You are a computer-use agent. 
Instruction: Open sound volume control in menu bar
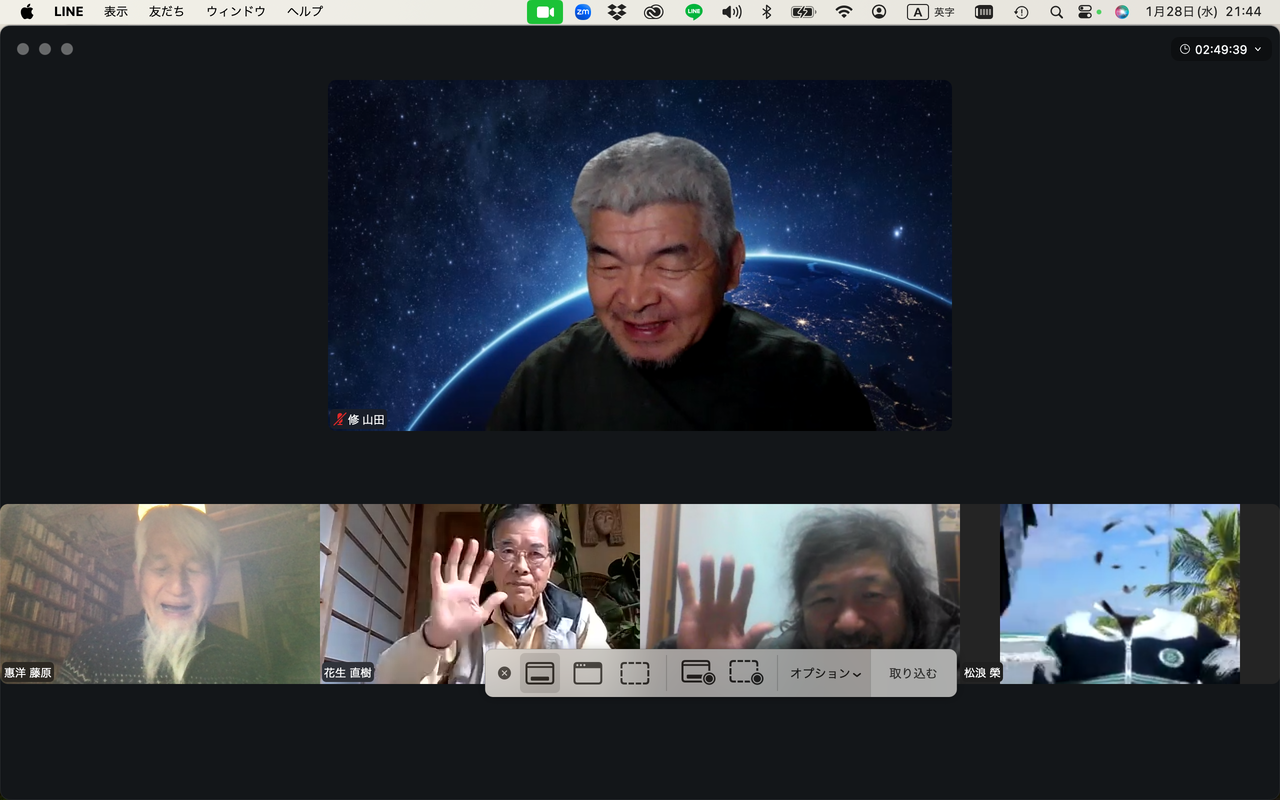point(732,12)
